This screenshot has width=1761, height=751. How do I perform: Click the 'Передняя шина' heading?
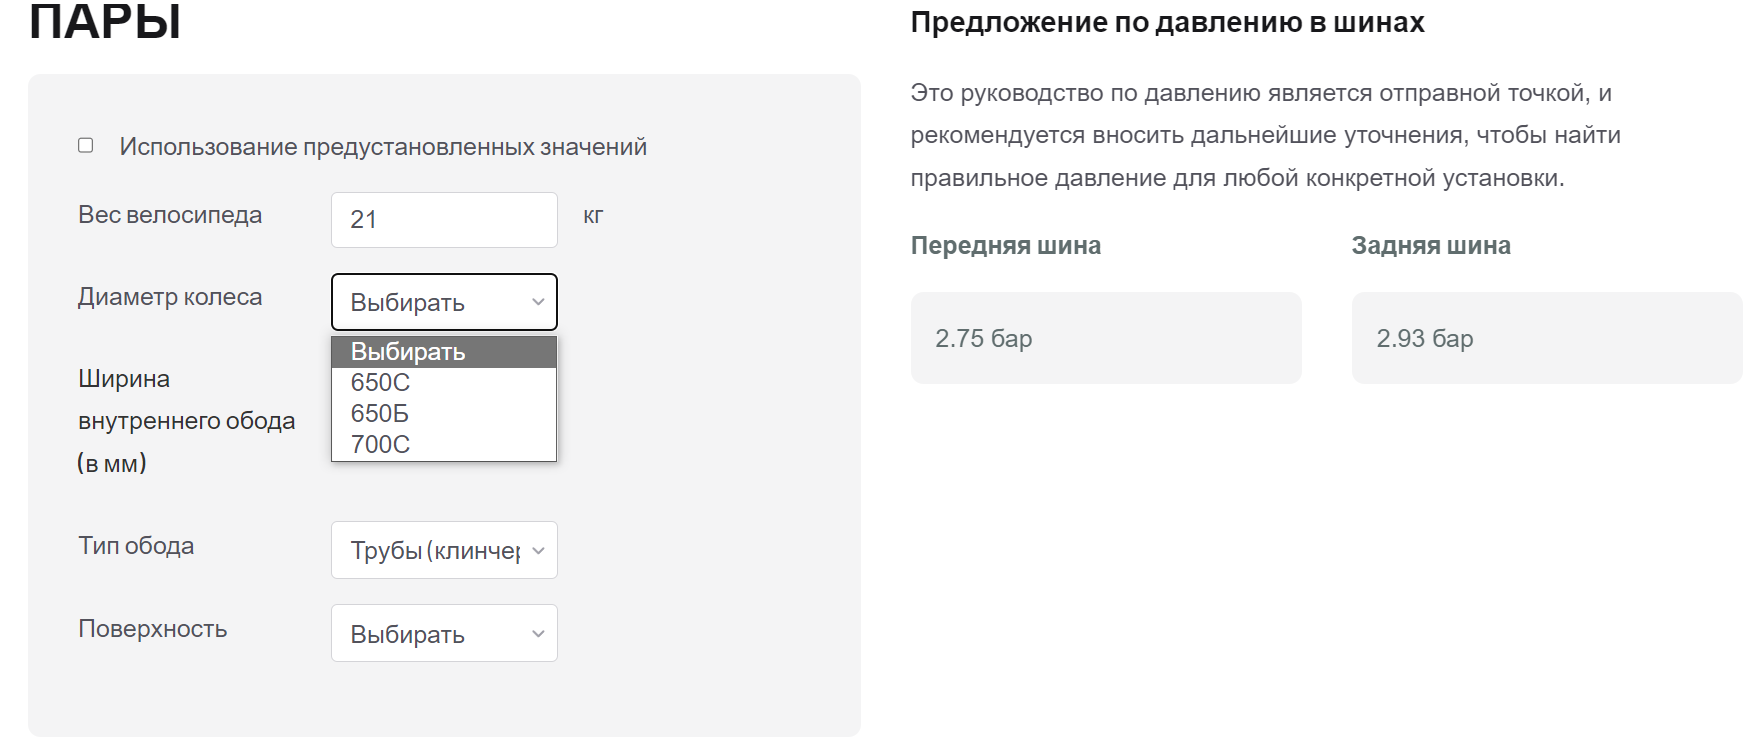tap(1005, 246)
